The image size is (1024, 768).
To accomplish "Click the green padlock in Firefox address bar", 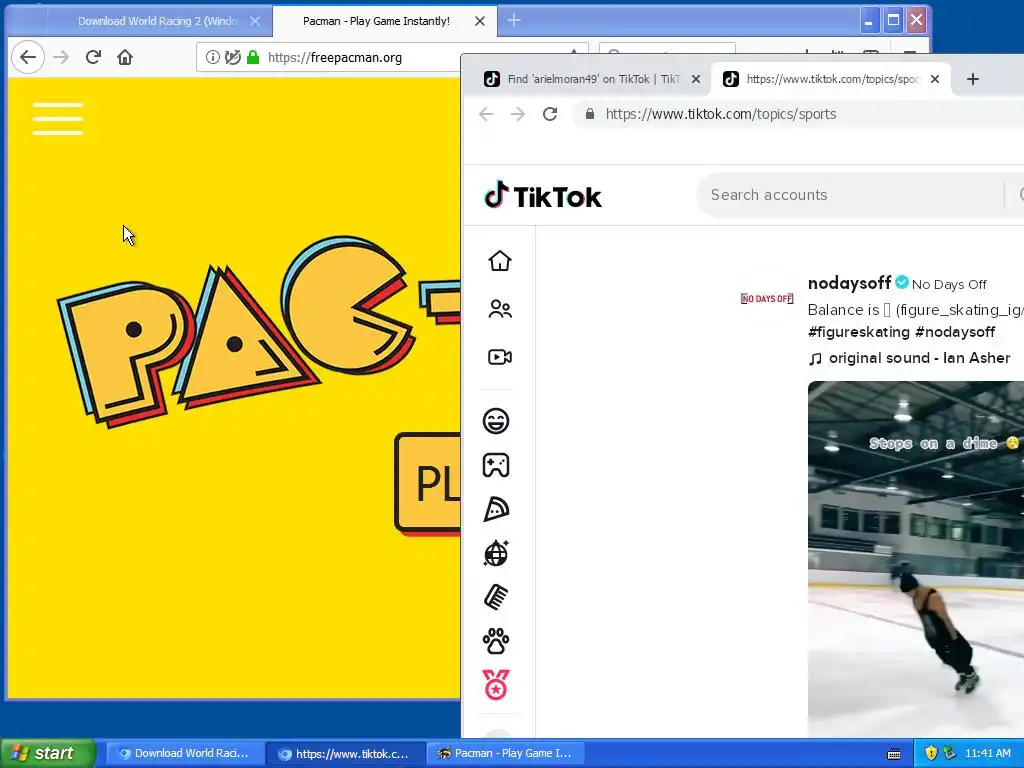I will pyautogui.click(x=253, y=57).
